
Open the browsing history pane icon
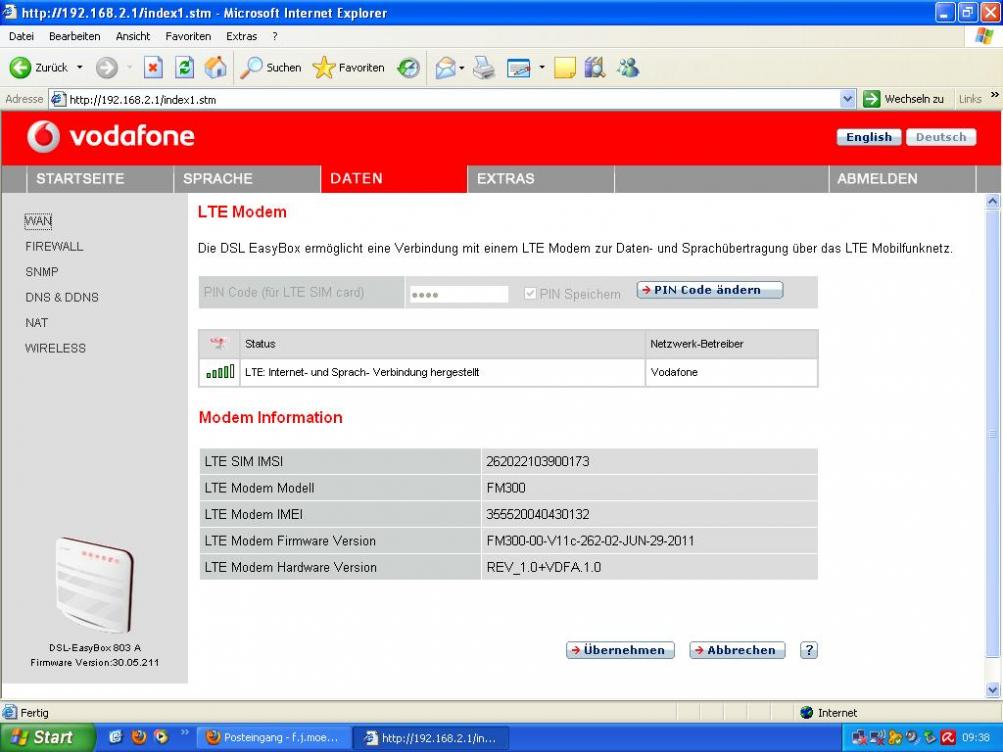408,67
